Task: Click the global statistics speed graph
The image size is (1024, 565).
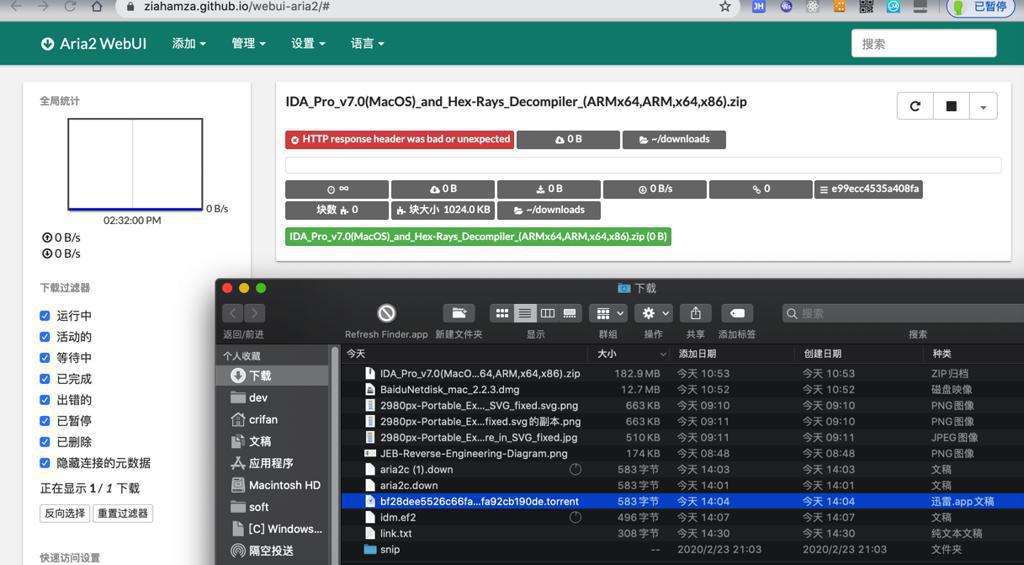Action: click(x=135, y=164)
